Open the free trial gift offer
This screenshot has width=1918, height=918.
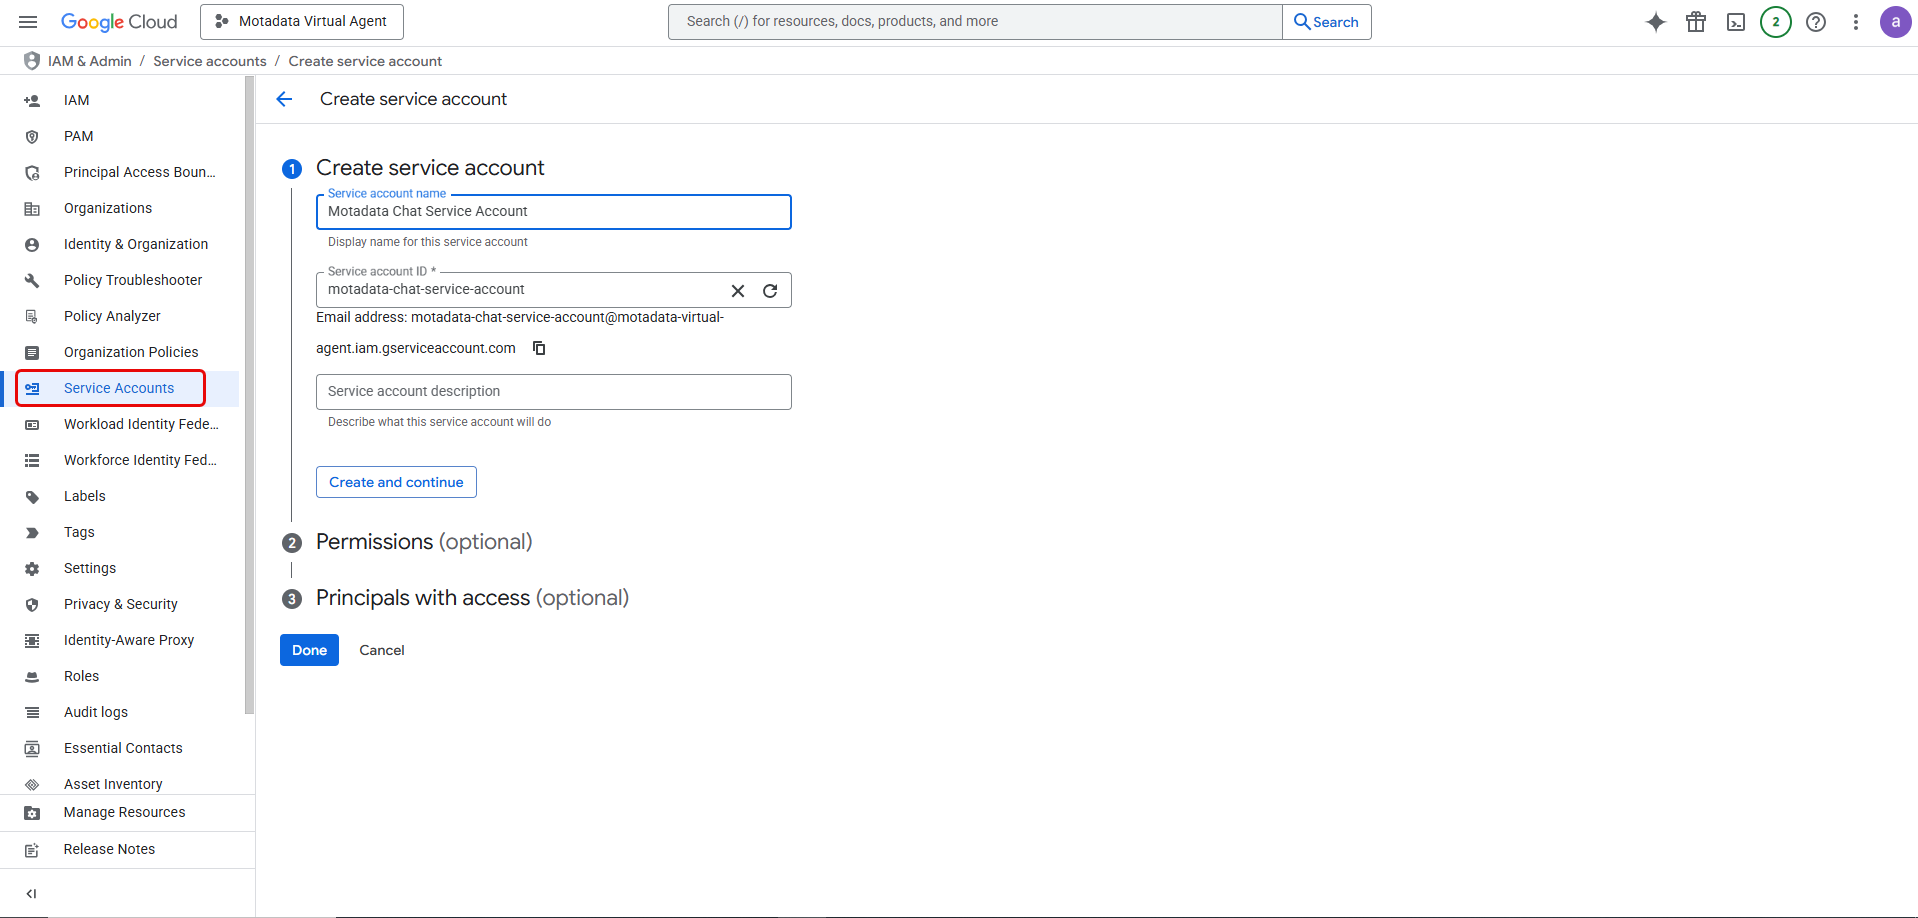1695,21
